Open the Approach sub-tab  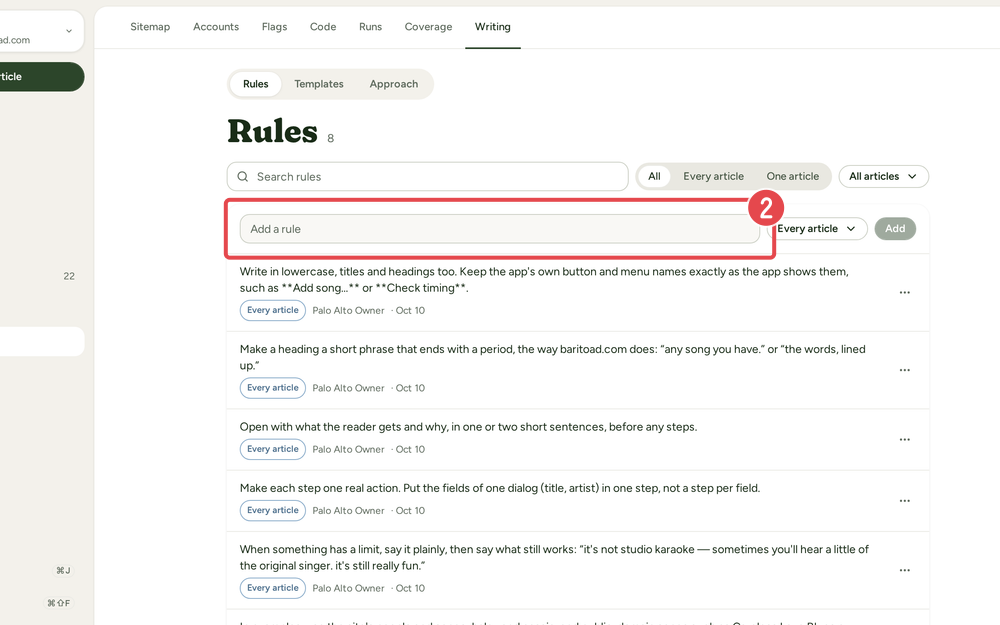pos(393,84)
